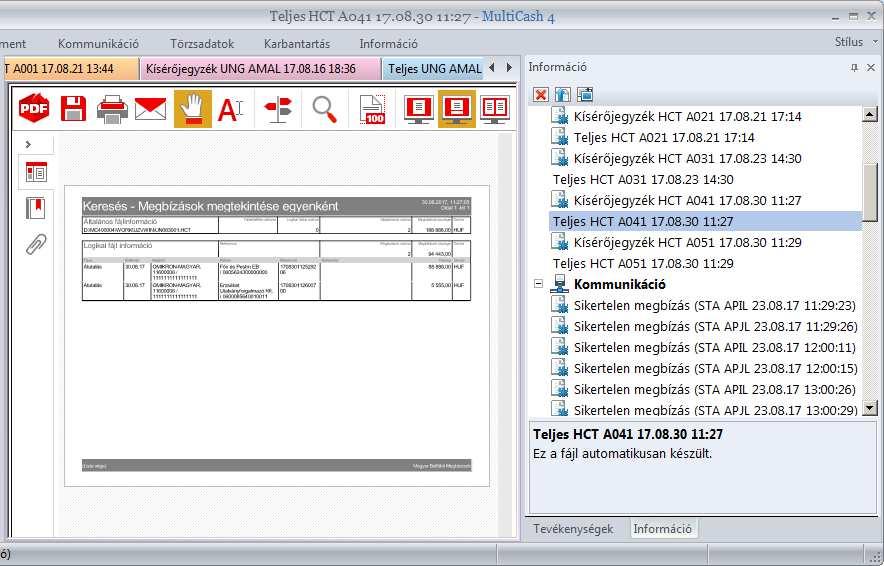Screen dimensions: 884x566
Task: Open the signpost navigation tool
Action: tap(279, 109)
